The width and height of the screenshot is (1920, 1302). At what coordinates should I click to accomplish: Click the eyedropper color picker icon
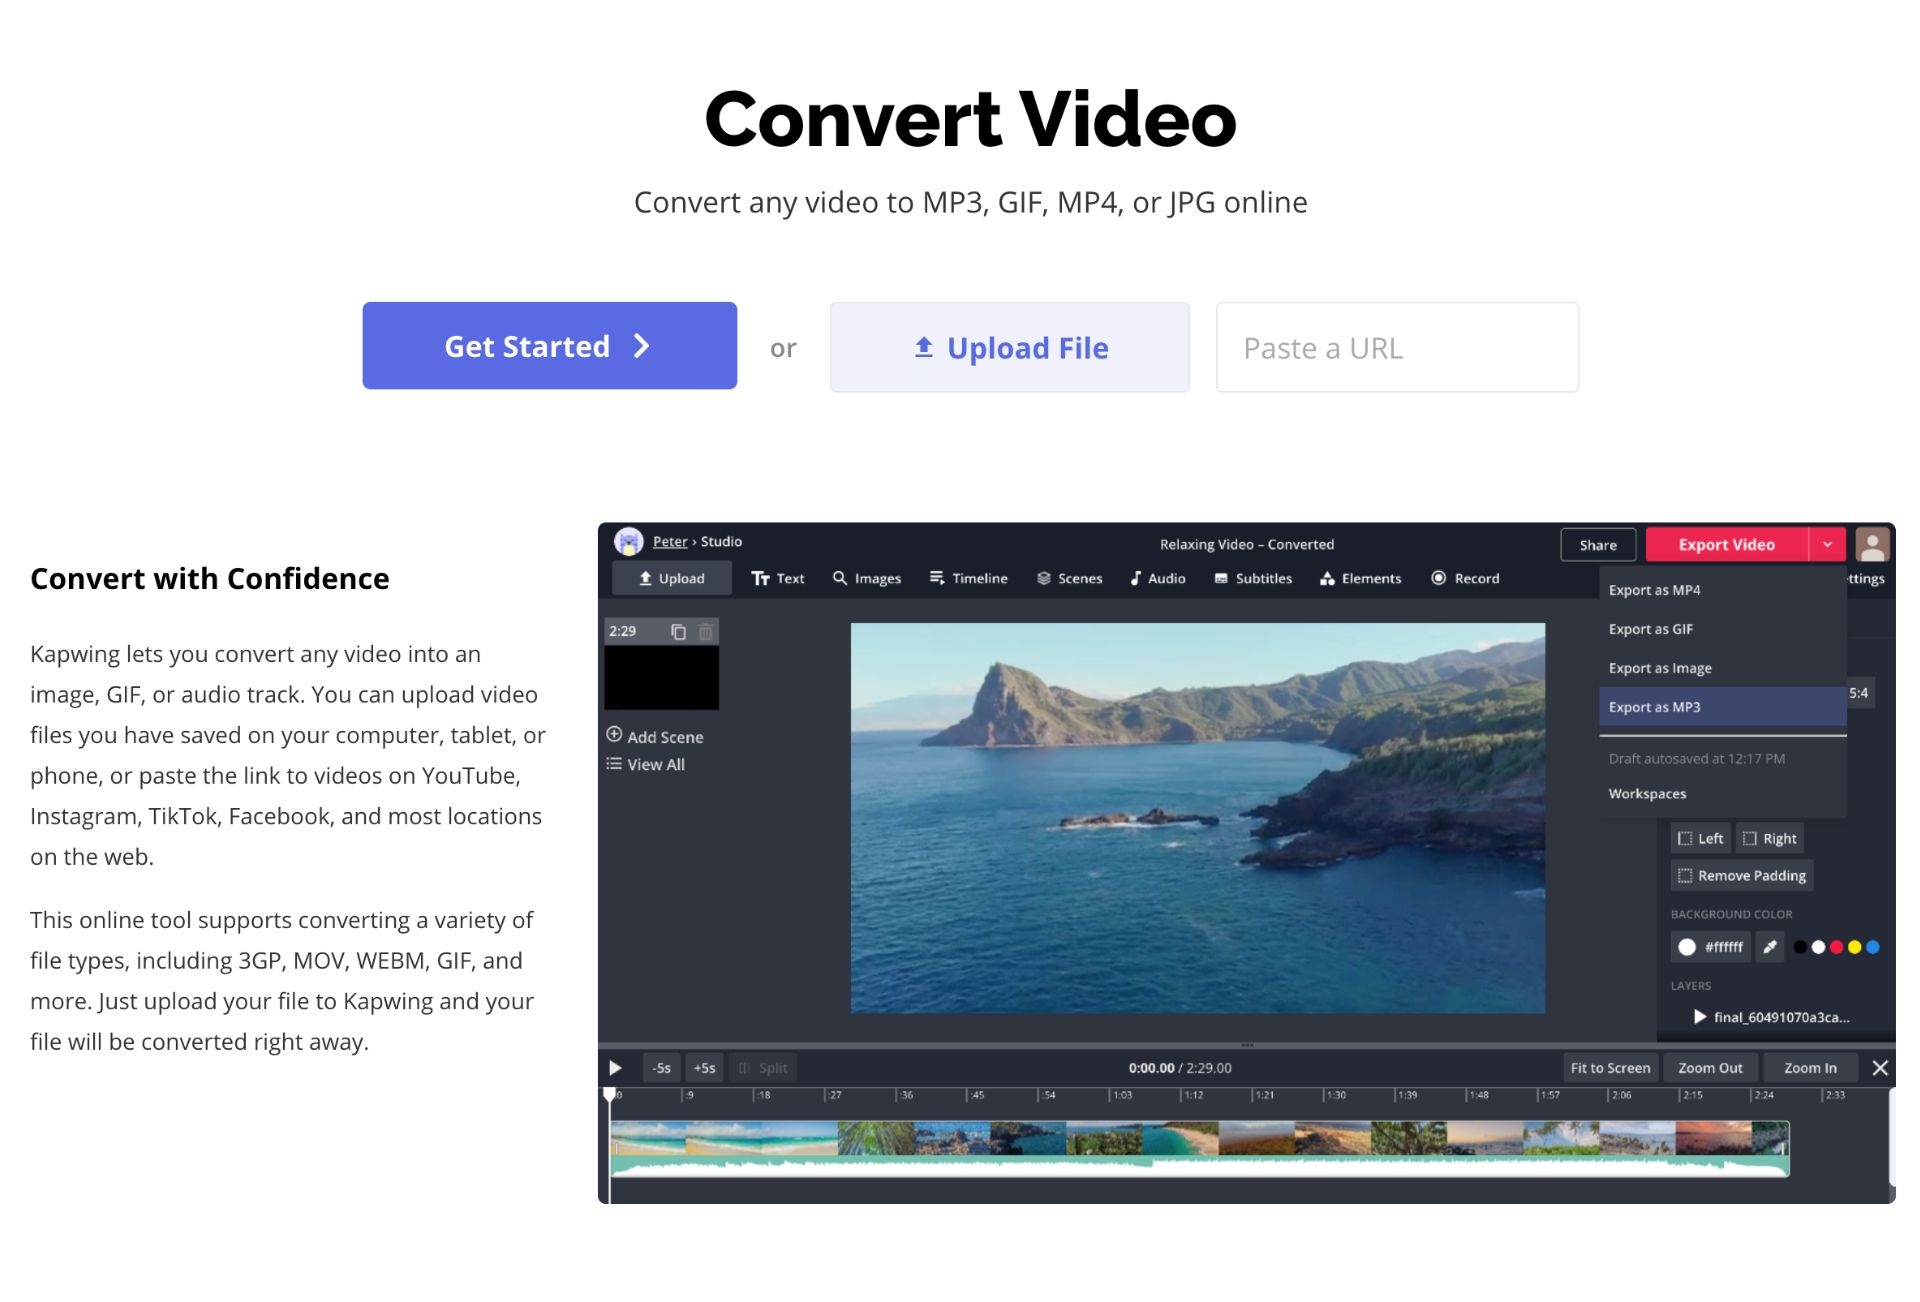click(1769, 947)
